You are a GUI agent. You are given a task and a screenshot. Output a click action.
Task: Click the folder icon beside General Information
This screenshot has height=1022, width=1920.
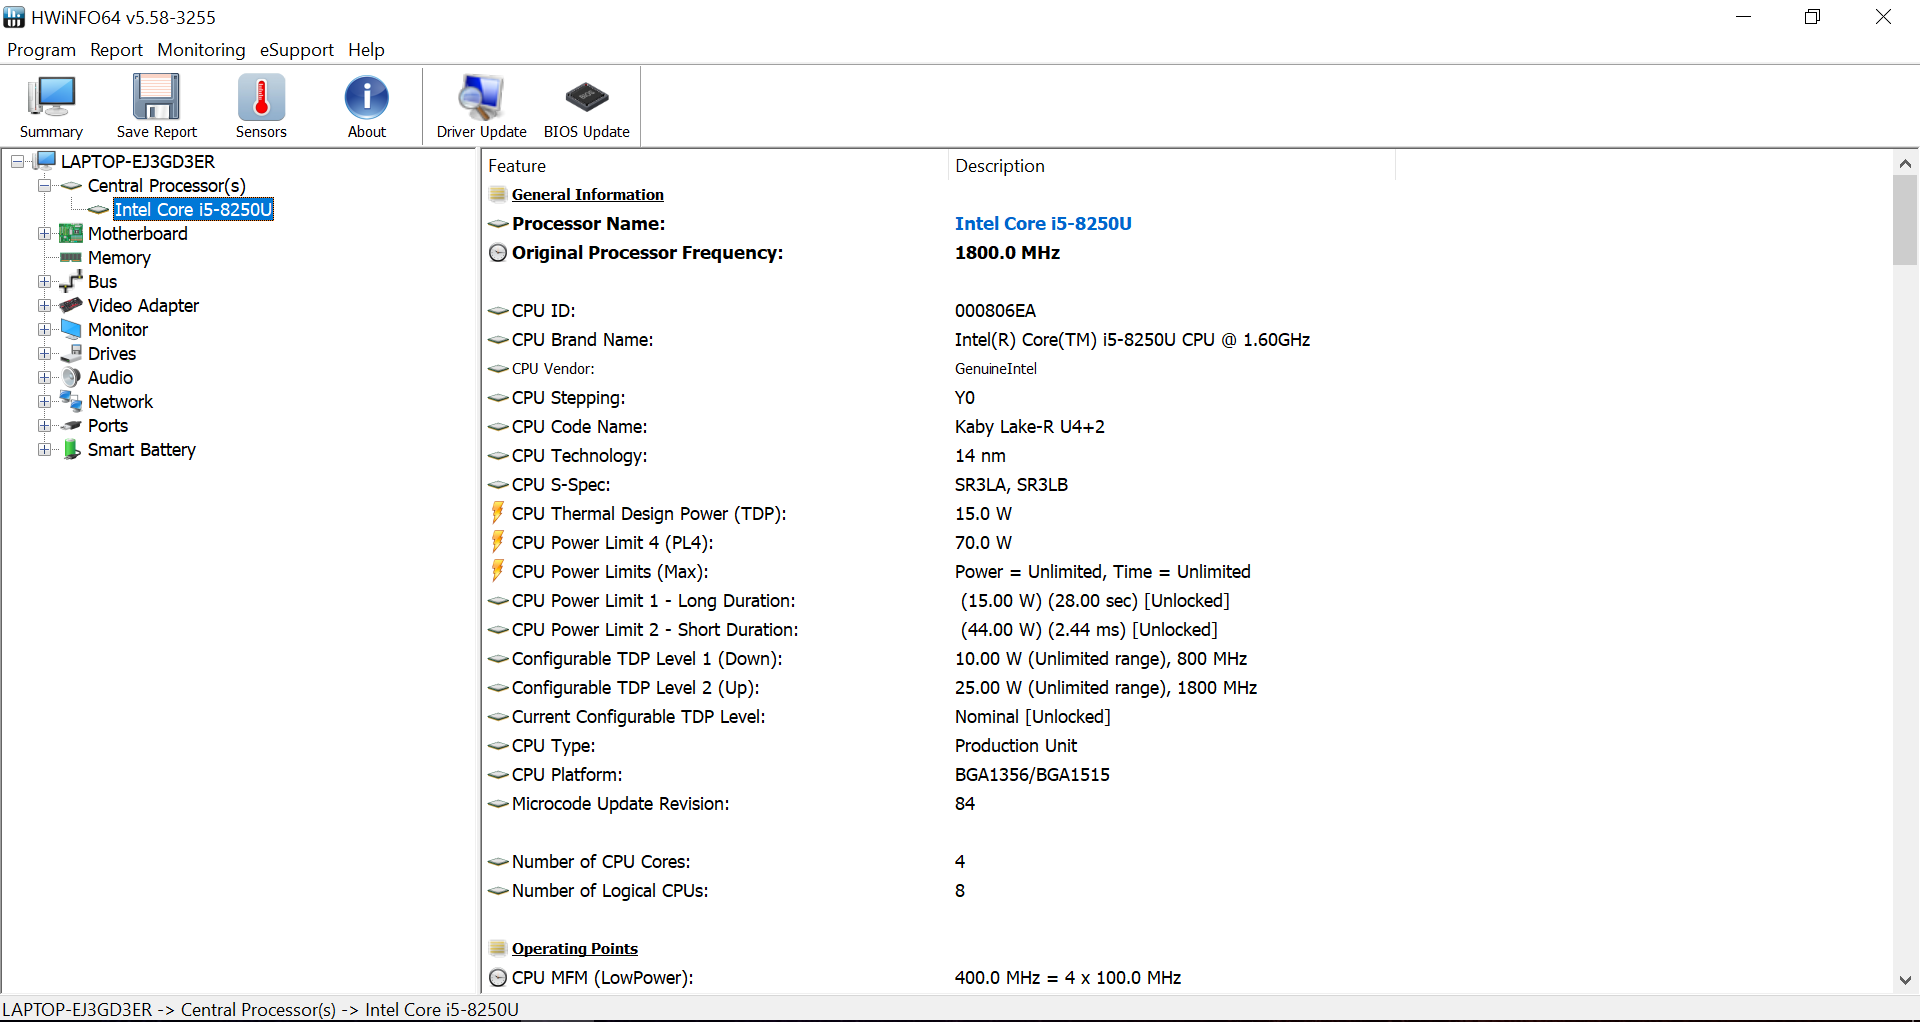point(498,194)
